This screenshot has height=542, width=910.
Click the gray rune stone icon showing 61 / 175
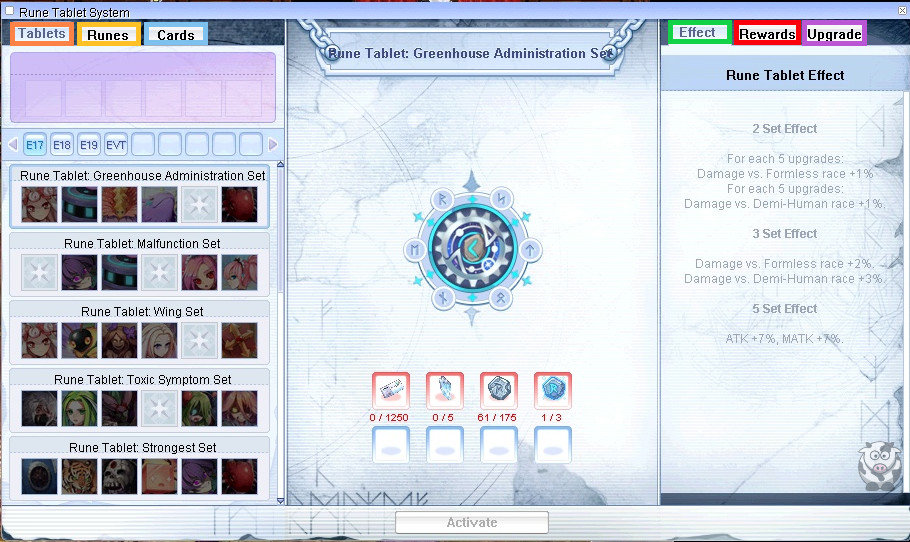(x=499, y=391)
